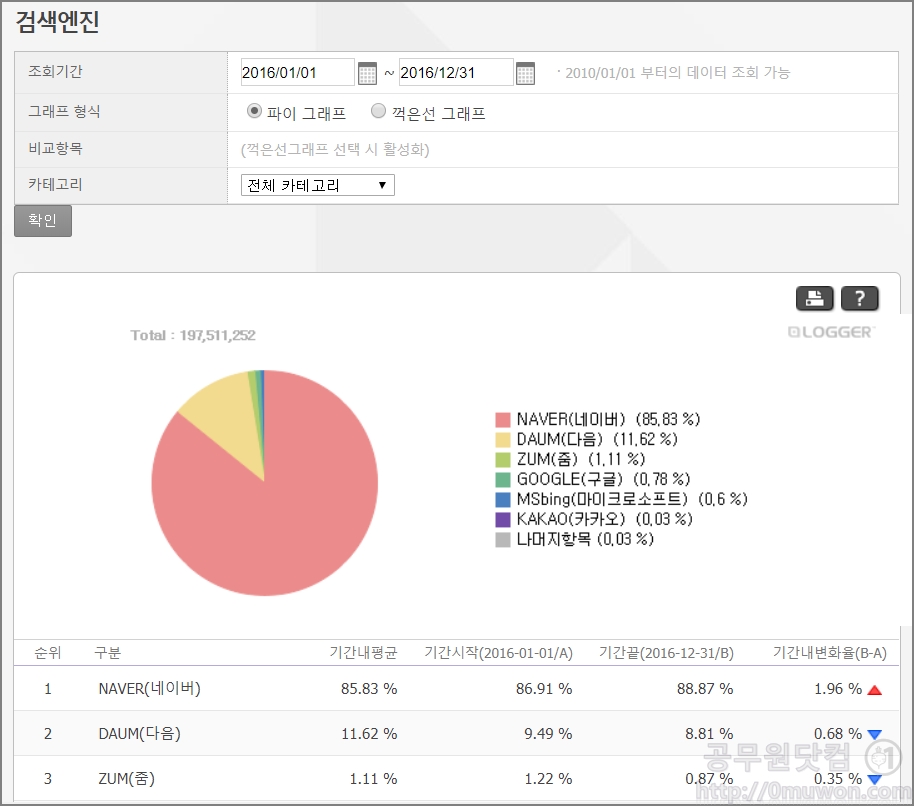Click the 순위 column header
Screen dimensions: 914x806
point(48,653)
